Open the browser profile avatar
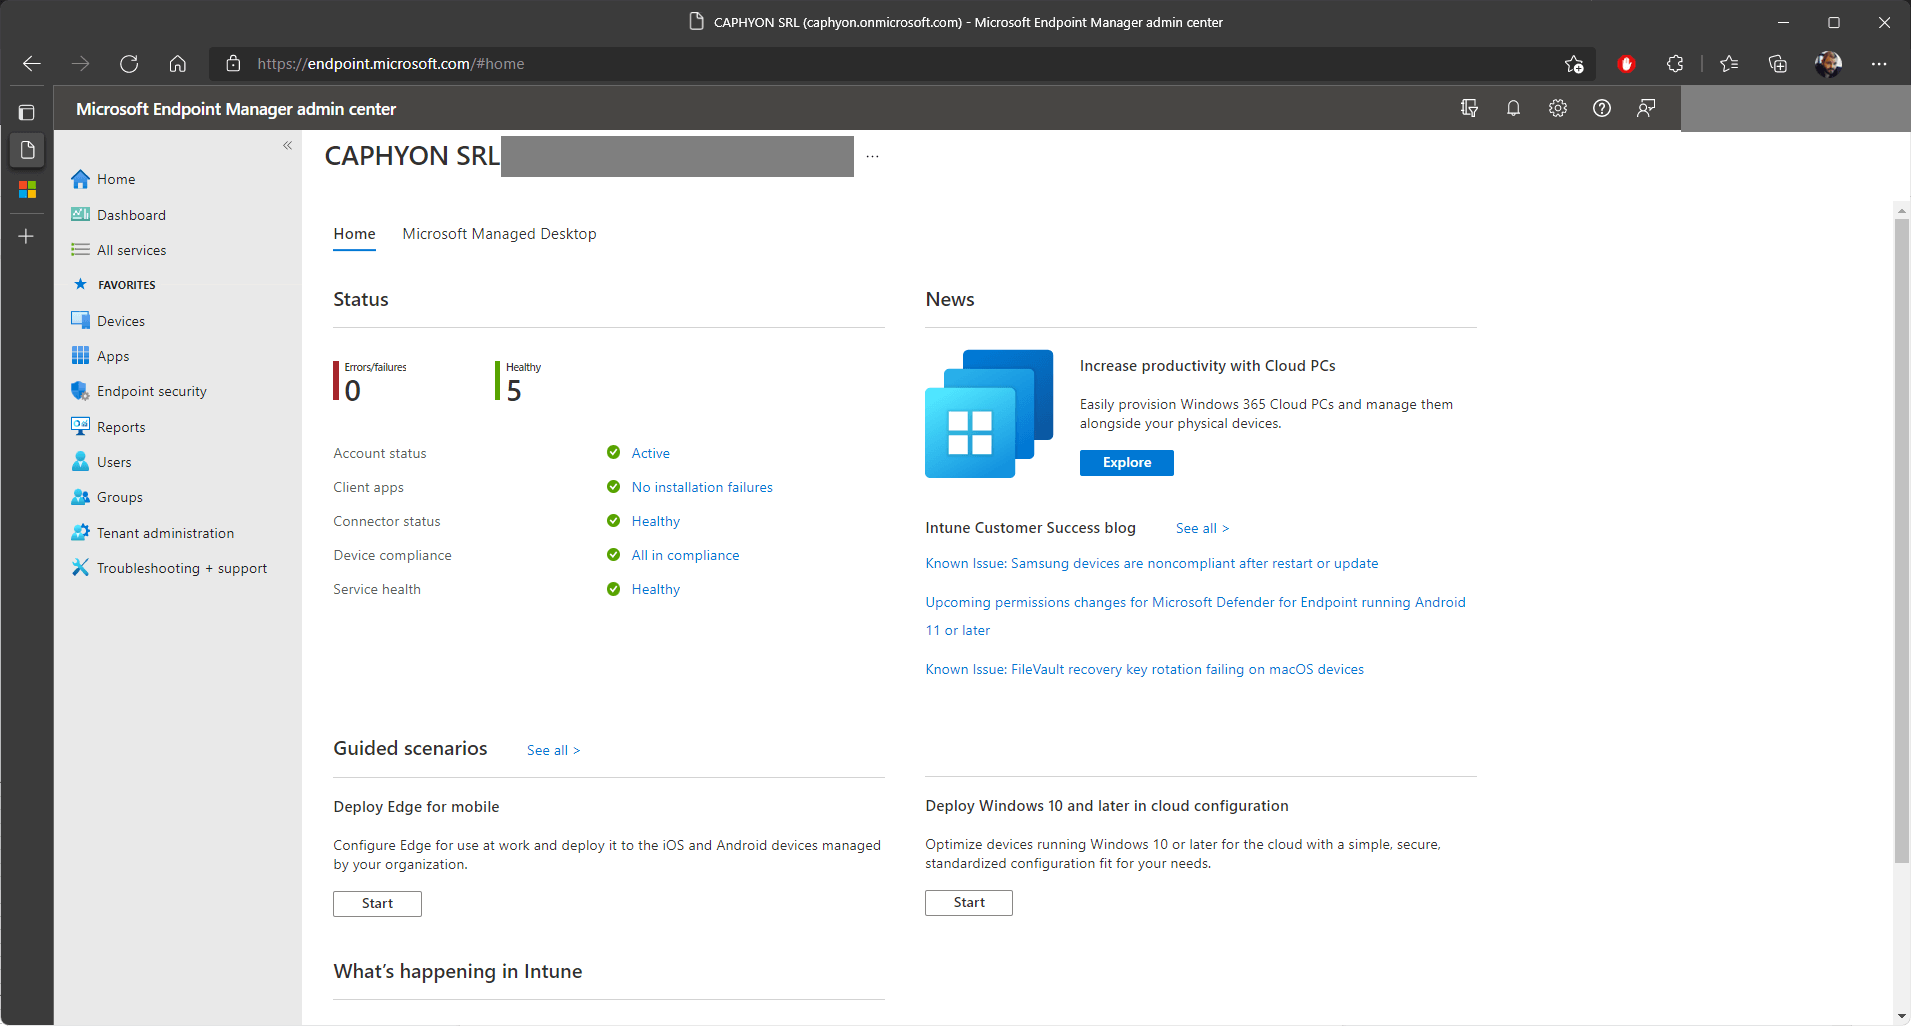 pos(1828,64)
